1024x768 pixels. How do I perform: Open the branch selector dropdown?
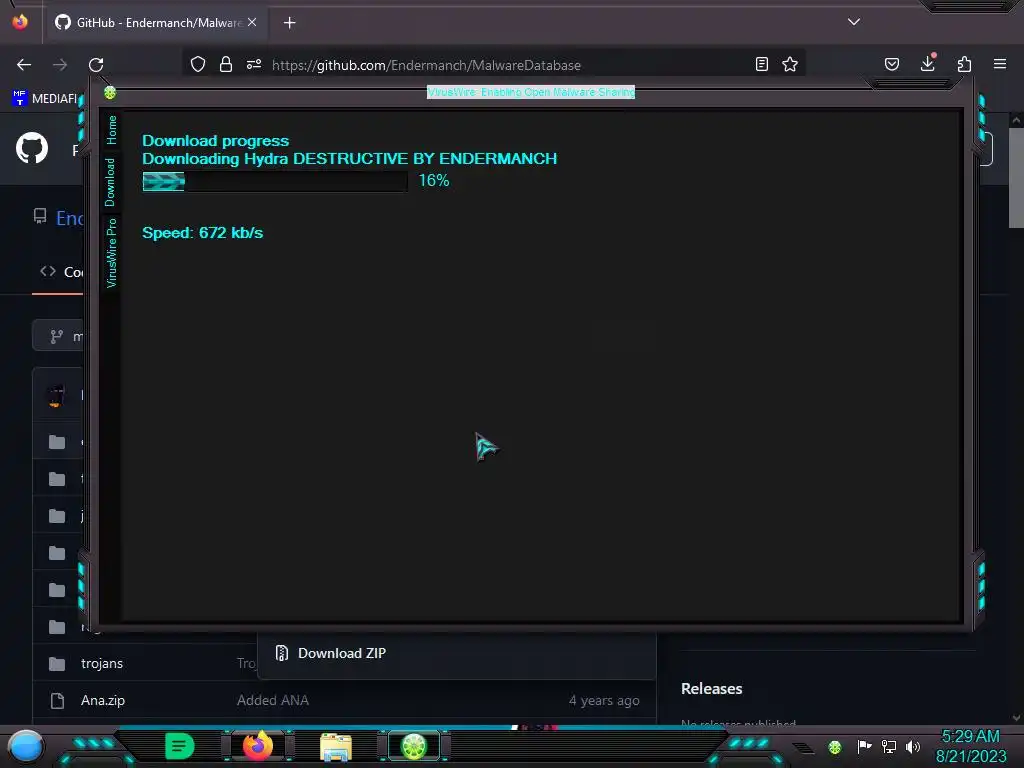tap(59, 336)
